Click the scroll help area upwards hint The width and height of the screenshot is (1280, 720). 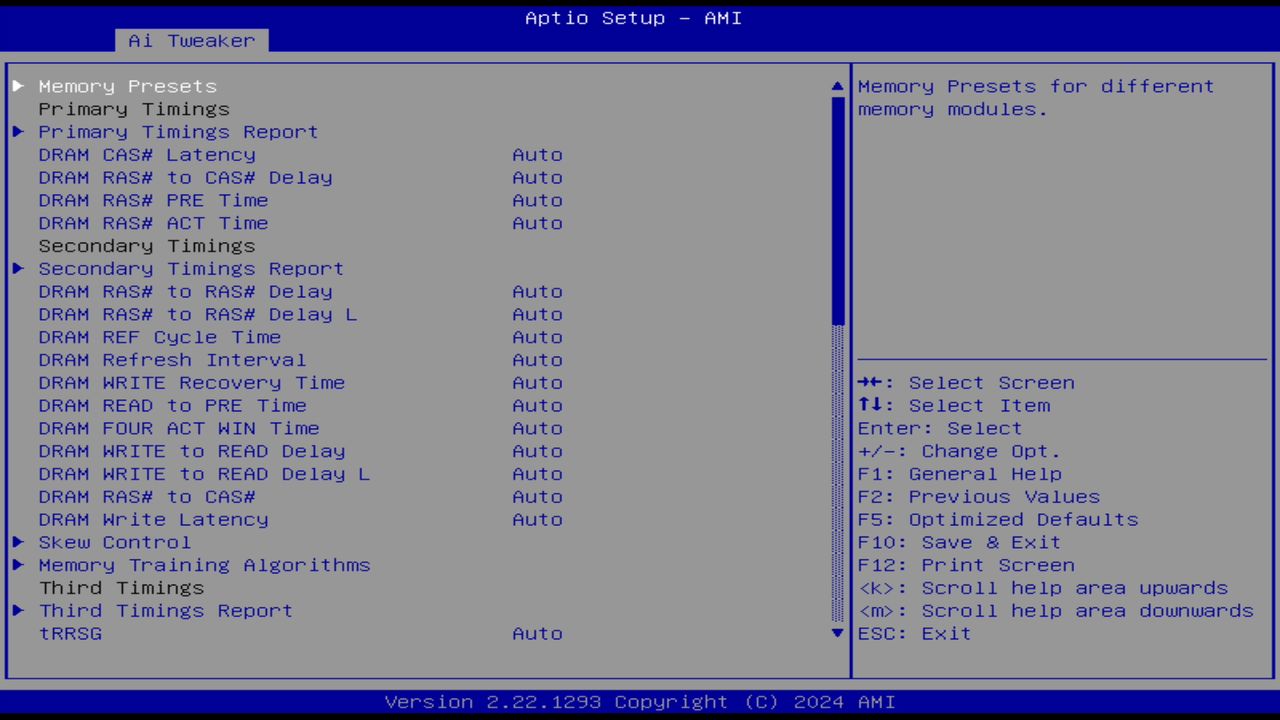pos(1043,588)
